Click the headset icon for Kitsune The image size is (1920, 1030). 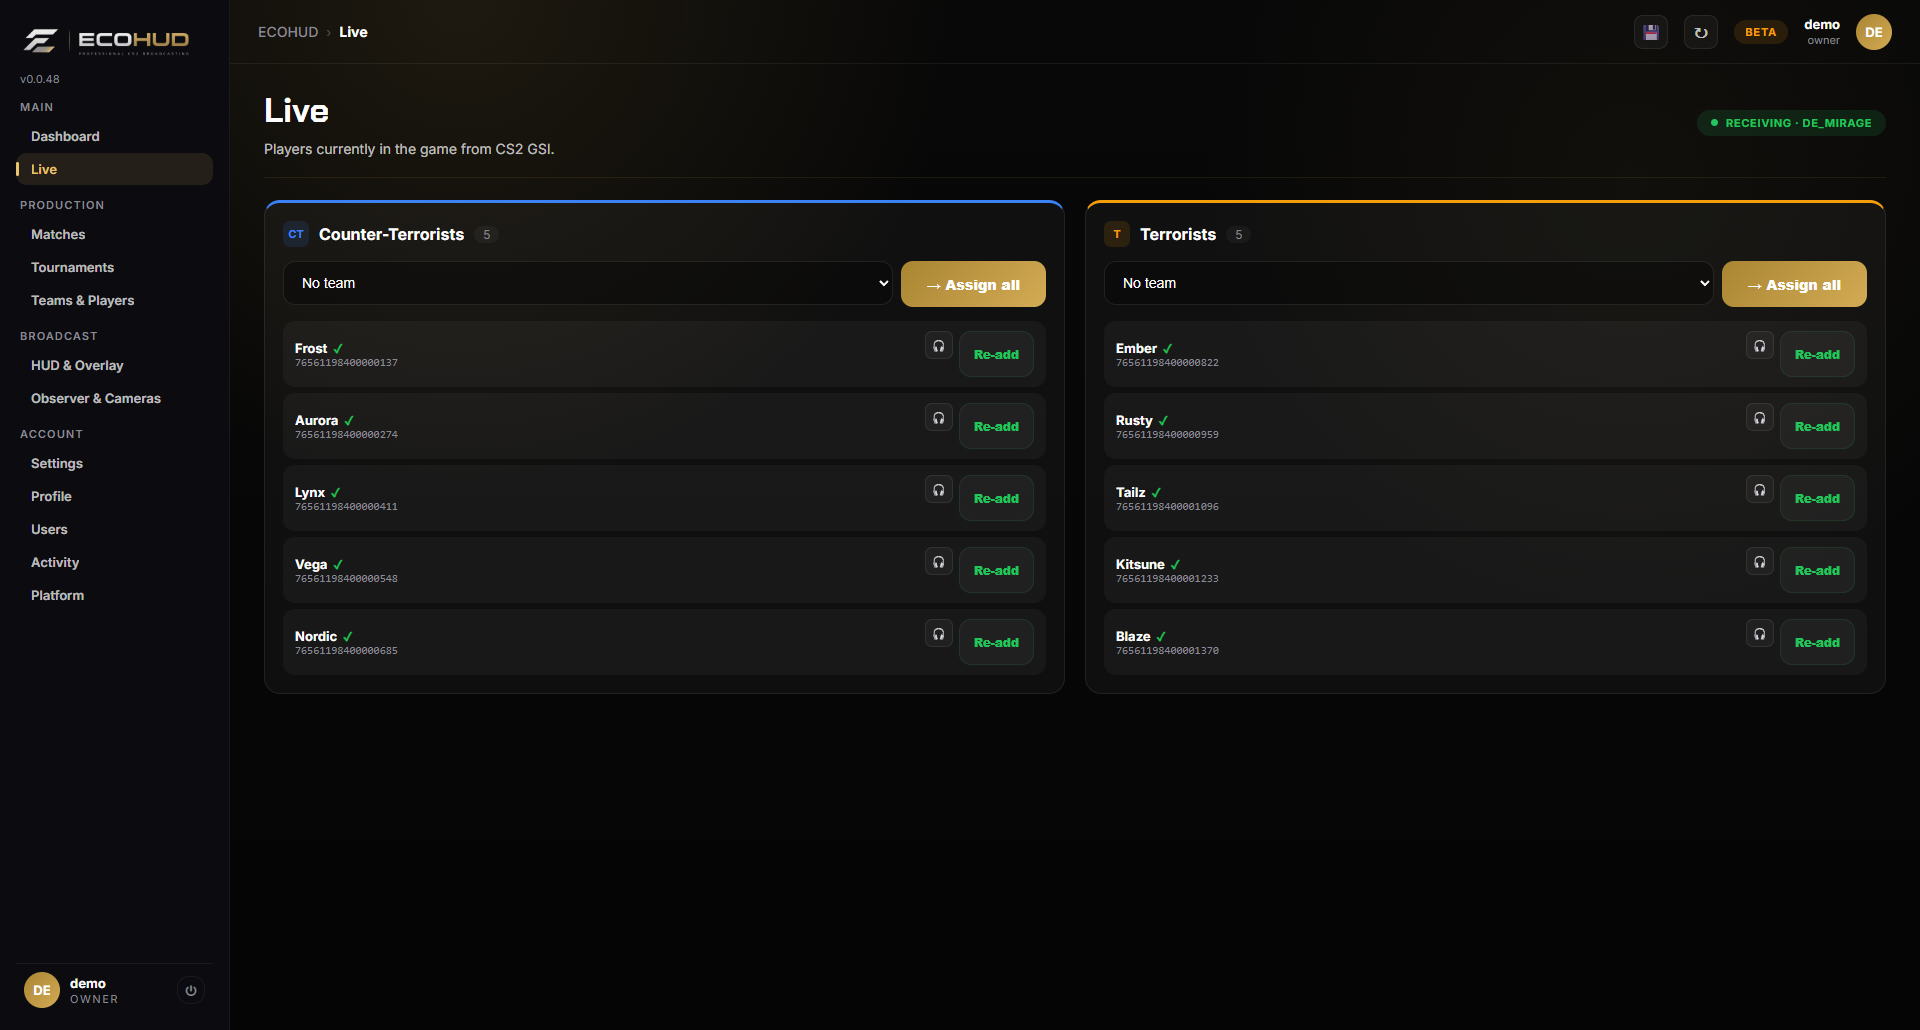click(1760, 562)
